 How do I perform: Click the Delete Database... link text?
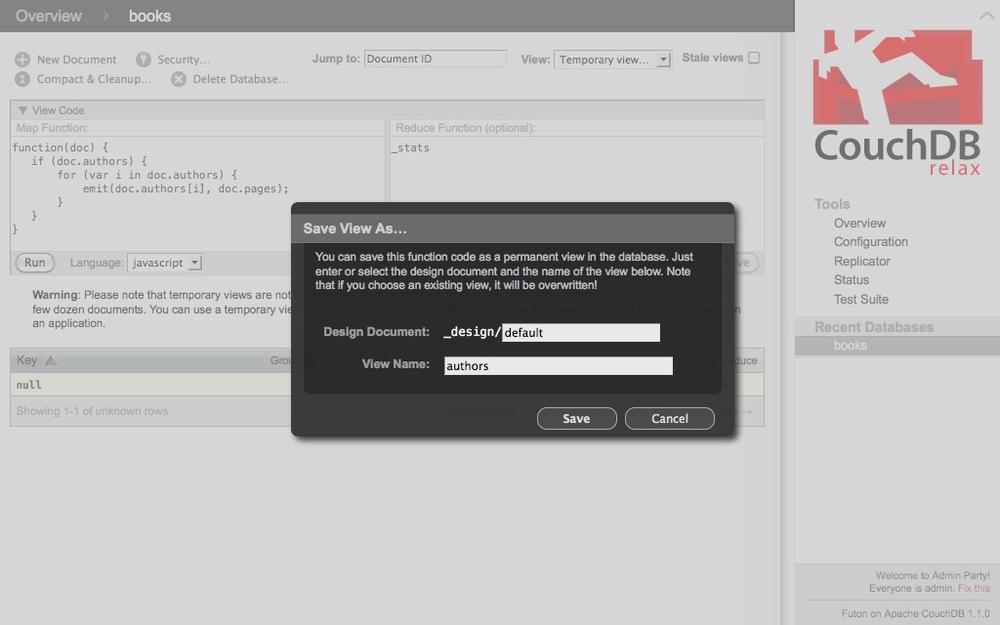pos(240,79)
